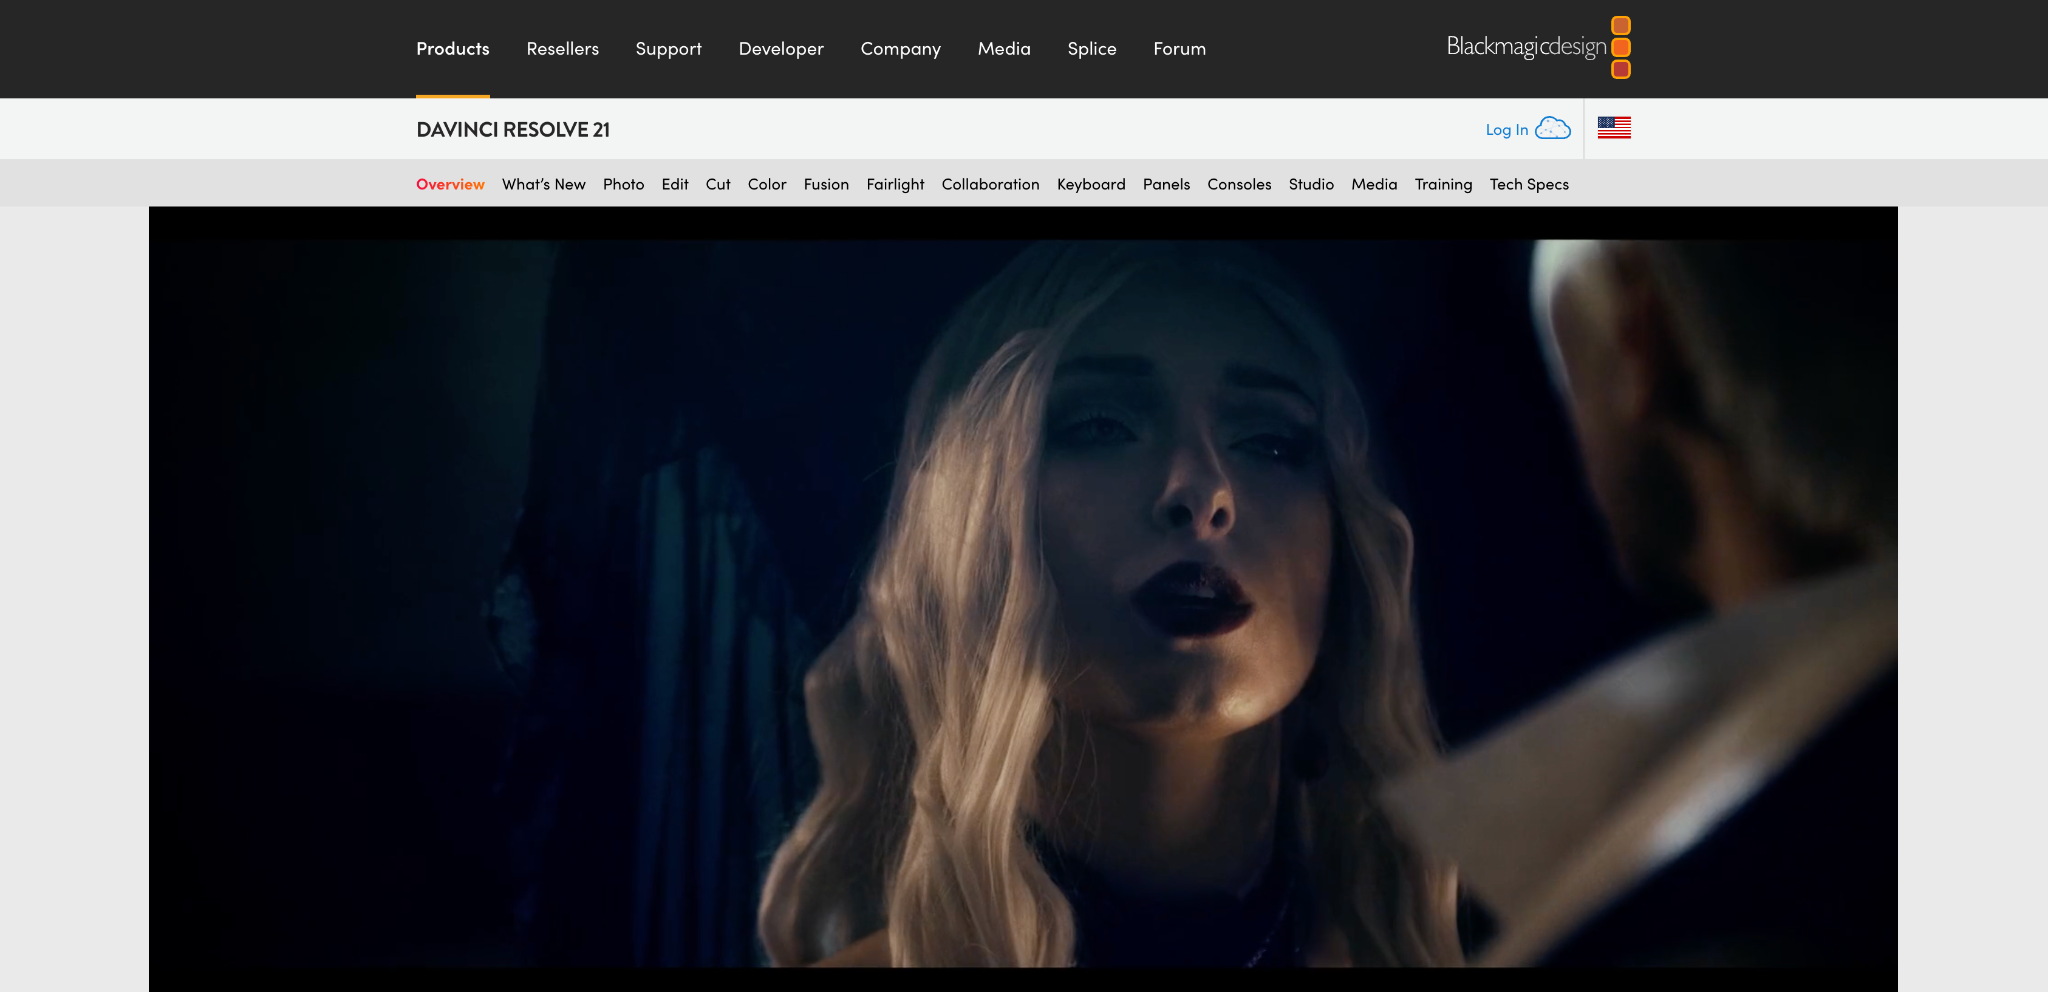Image resolution: width=2048 pixels, height=992 pixels.
Task: Click the Blackmagic Design logo
Action: pos(1539,47)
